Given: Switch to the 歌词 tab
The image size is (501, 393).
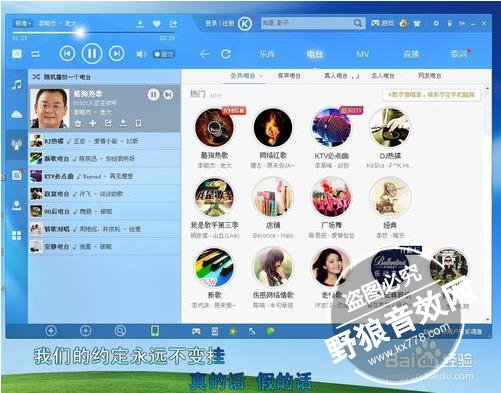Looking at the screenshot, I should click(460, 54).
